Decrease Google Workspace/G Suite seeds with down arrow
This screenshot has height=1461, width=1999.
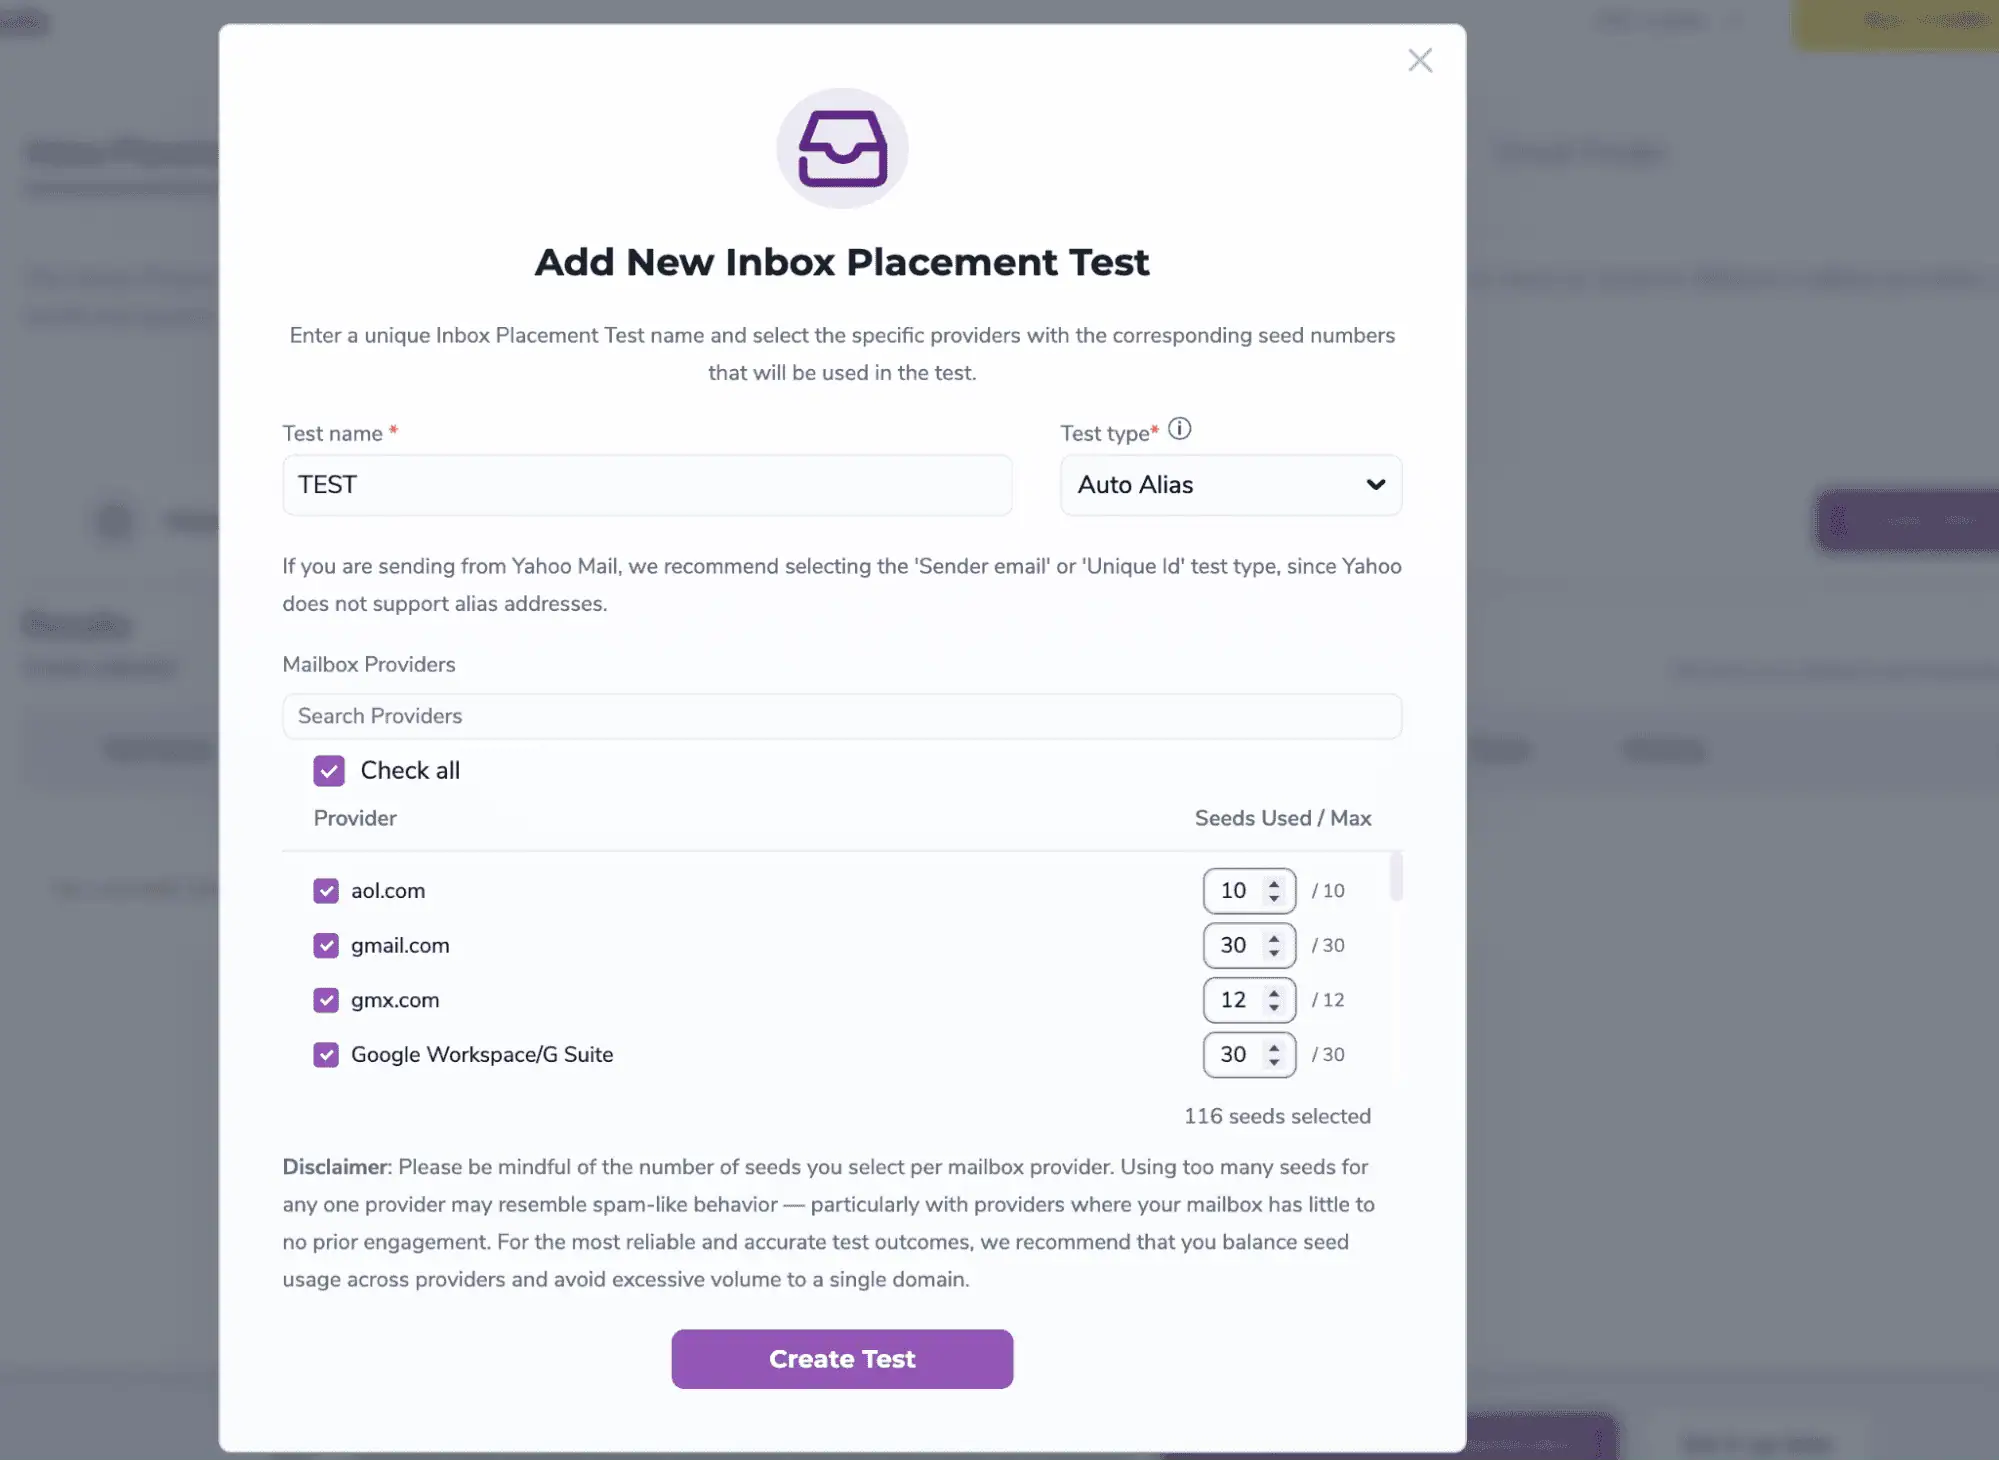point(1273,1061)
